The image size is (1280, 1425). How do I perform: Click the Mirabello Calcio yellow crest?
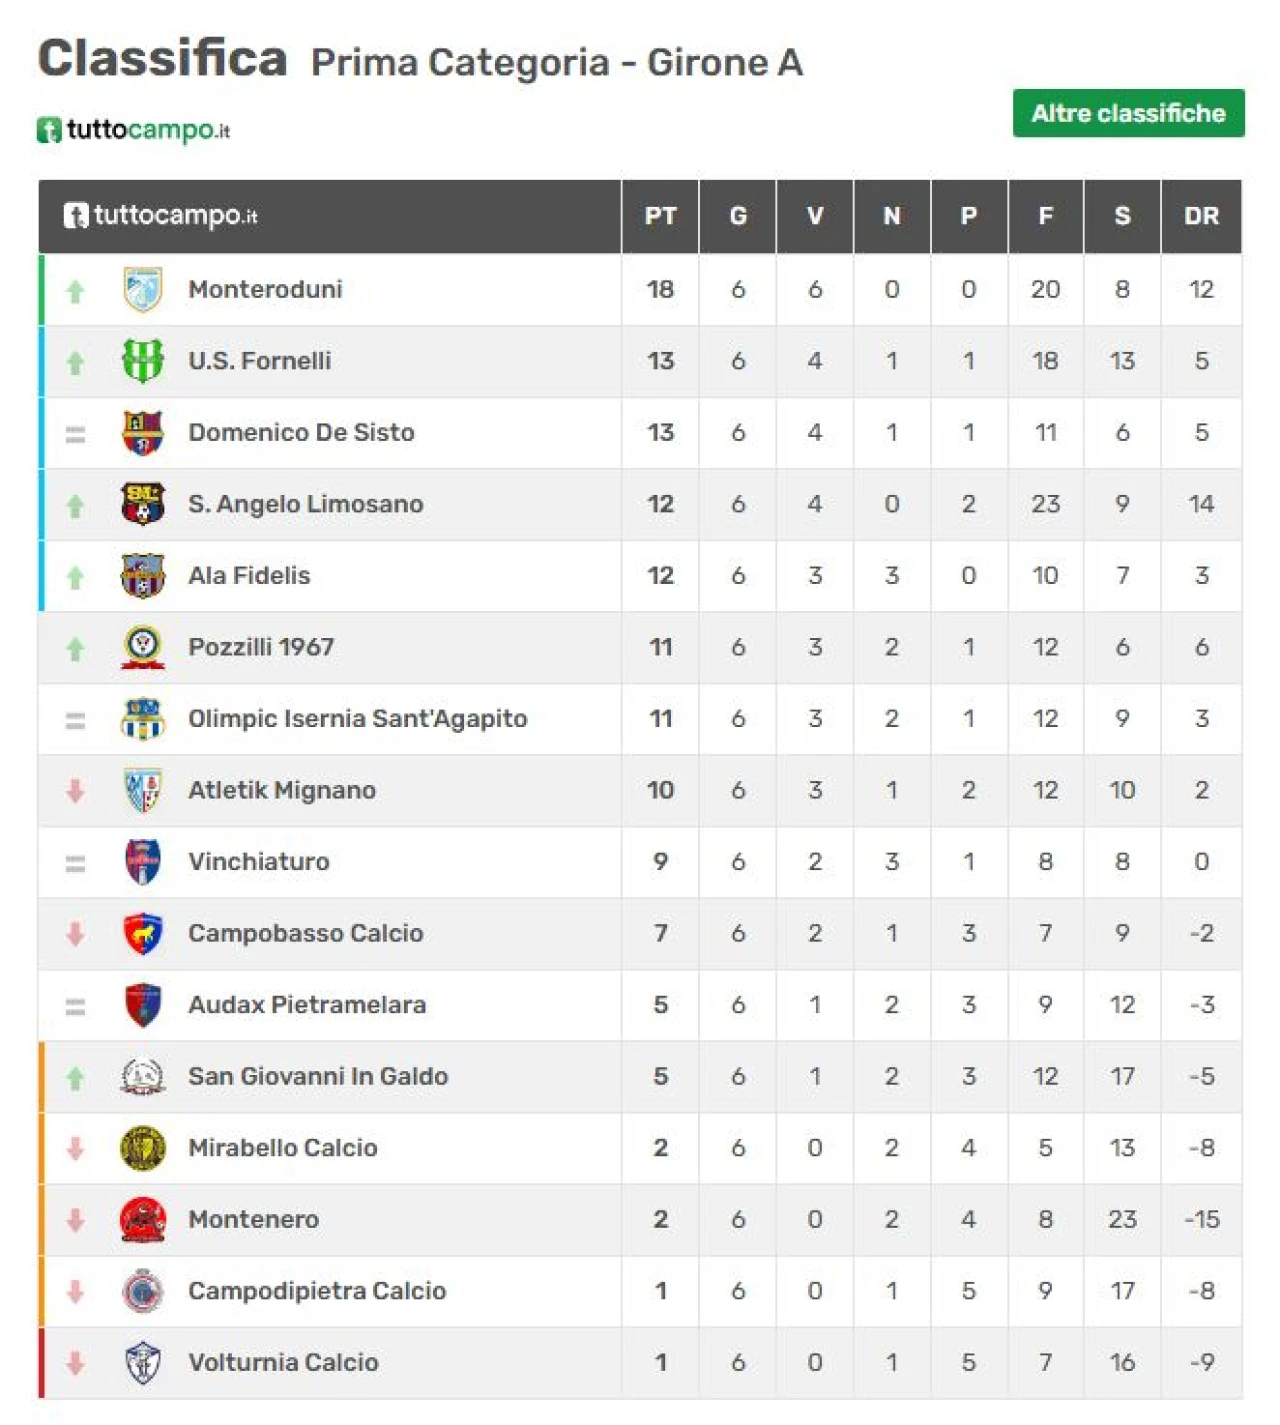tap(143, 1148)
